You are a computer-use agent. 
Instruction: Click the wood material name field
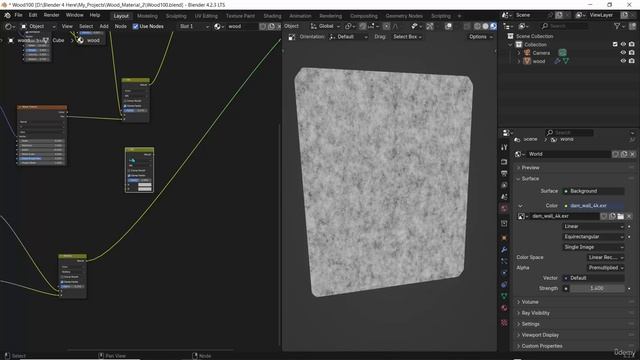[242, 27]
